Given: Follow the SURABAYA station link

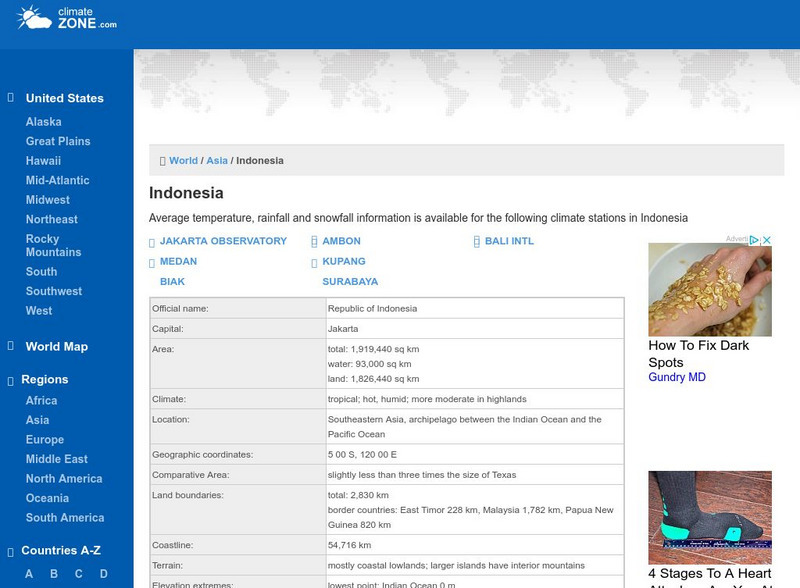Looking at the screenshot, I should click(x=348, y=281).
